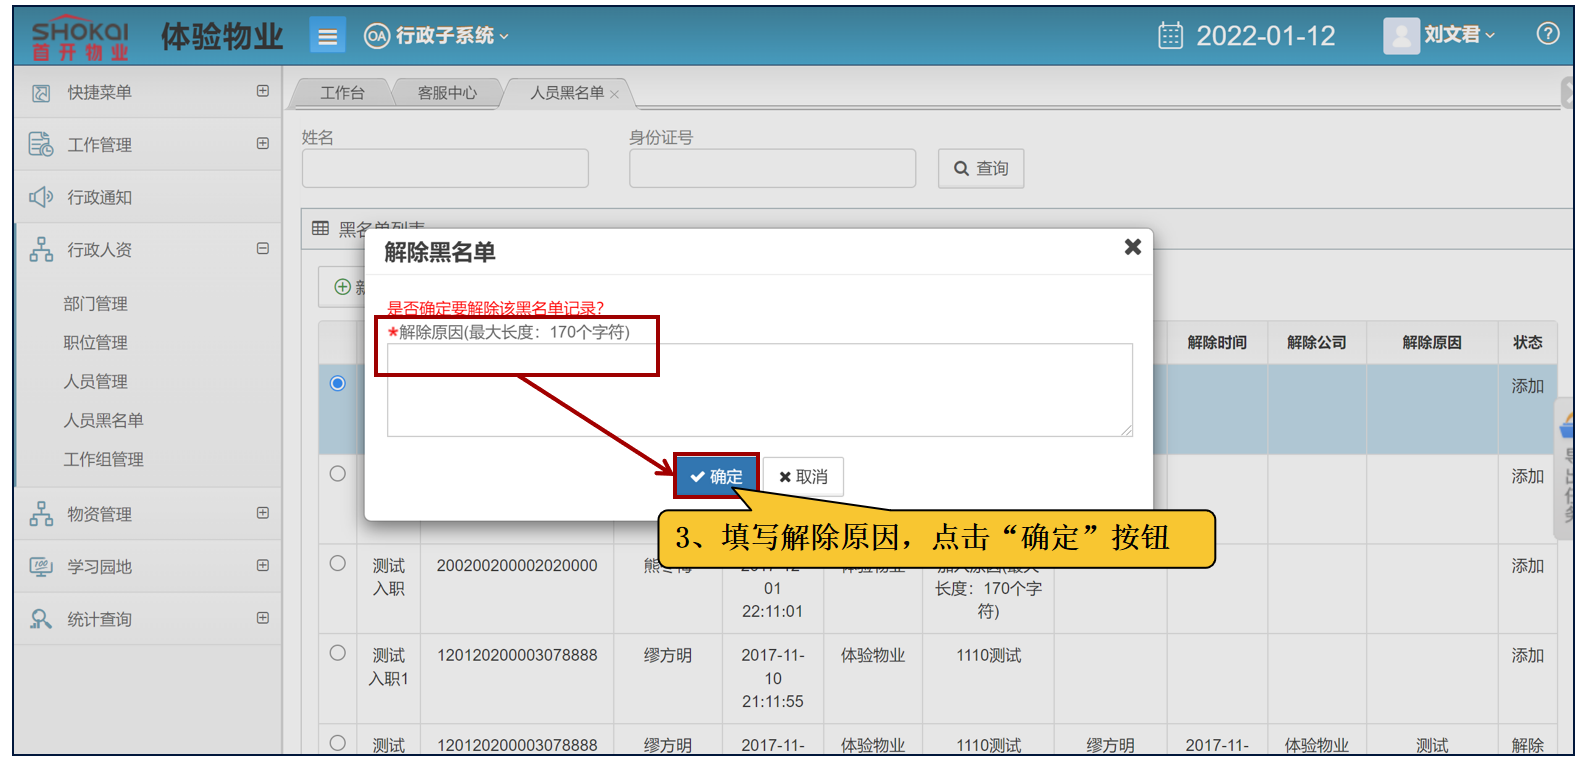1588x769 pixels.
Task: Click the green plus add icon
Action: (x=342, y=287)
